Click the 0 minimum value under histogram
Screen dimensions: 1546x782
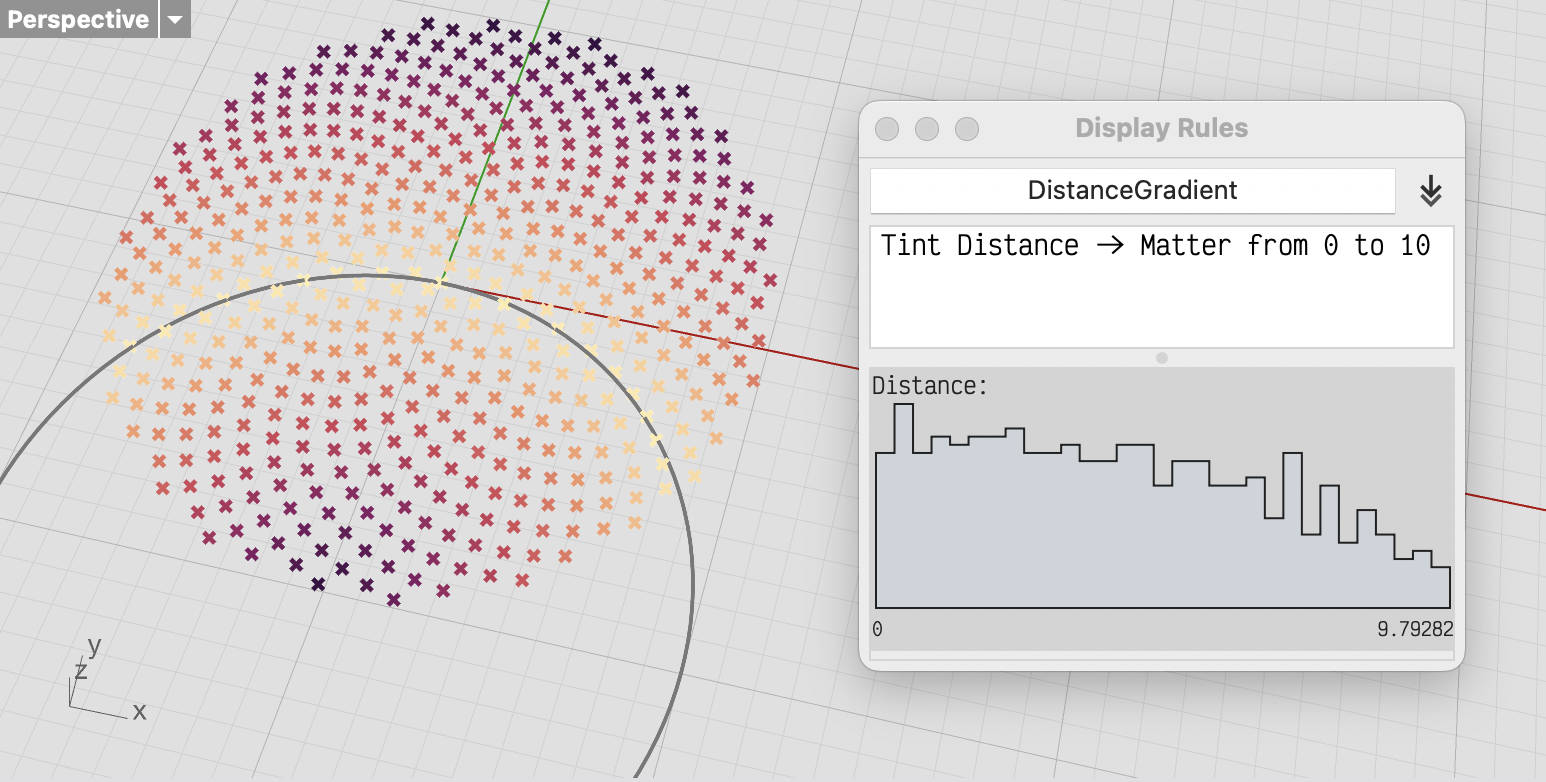877,629
